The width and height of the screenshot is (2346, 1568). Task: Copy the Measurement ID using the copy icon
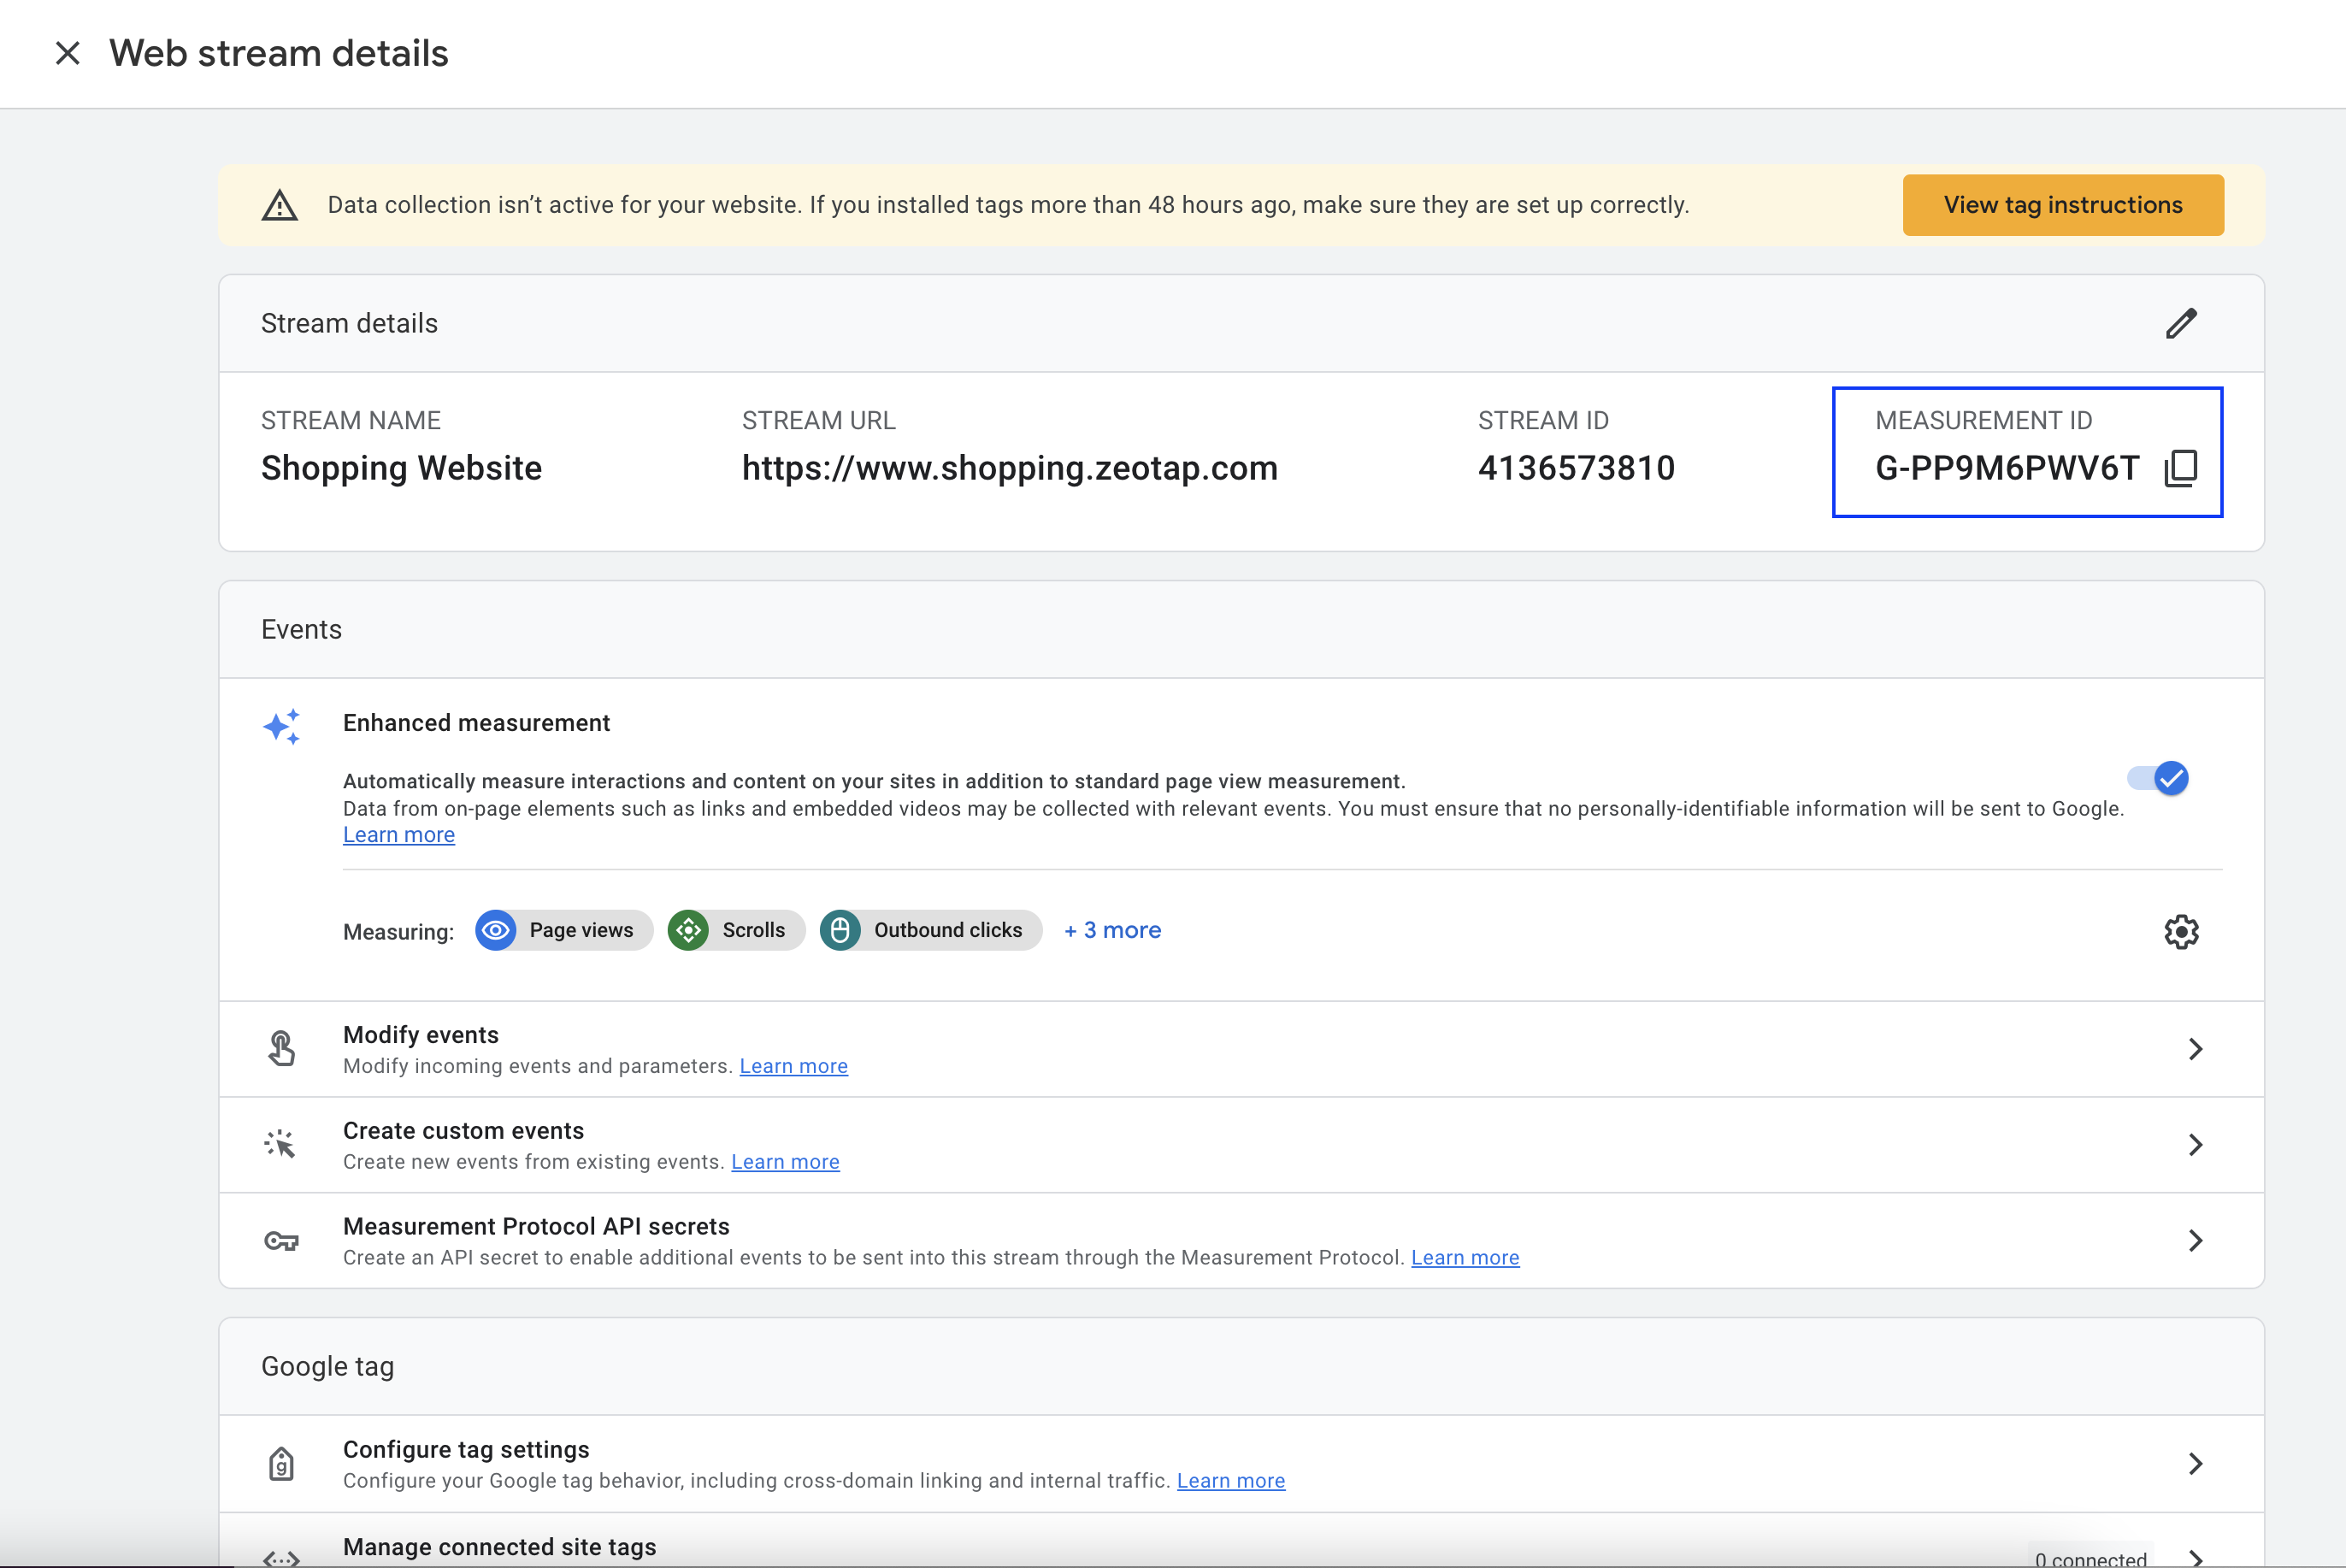click(2181, 468)
